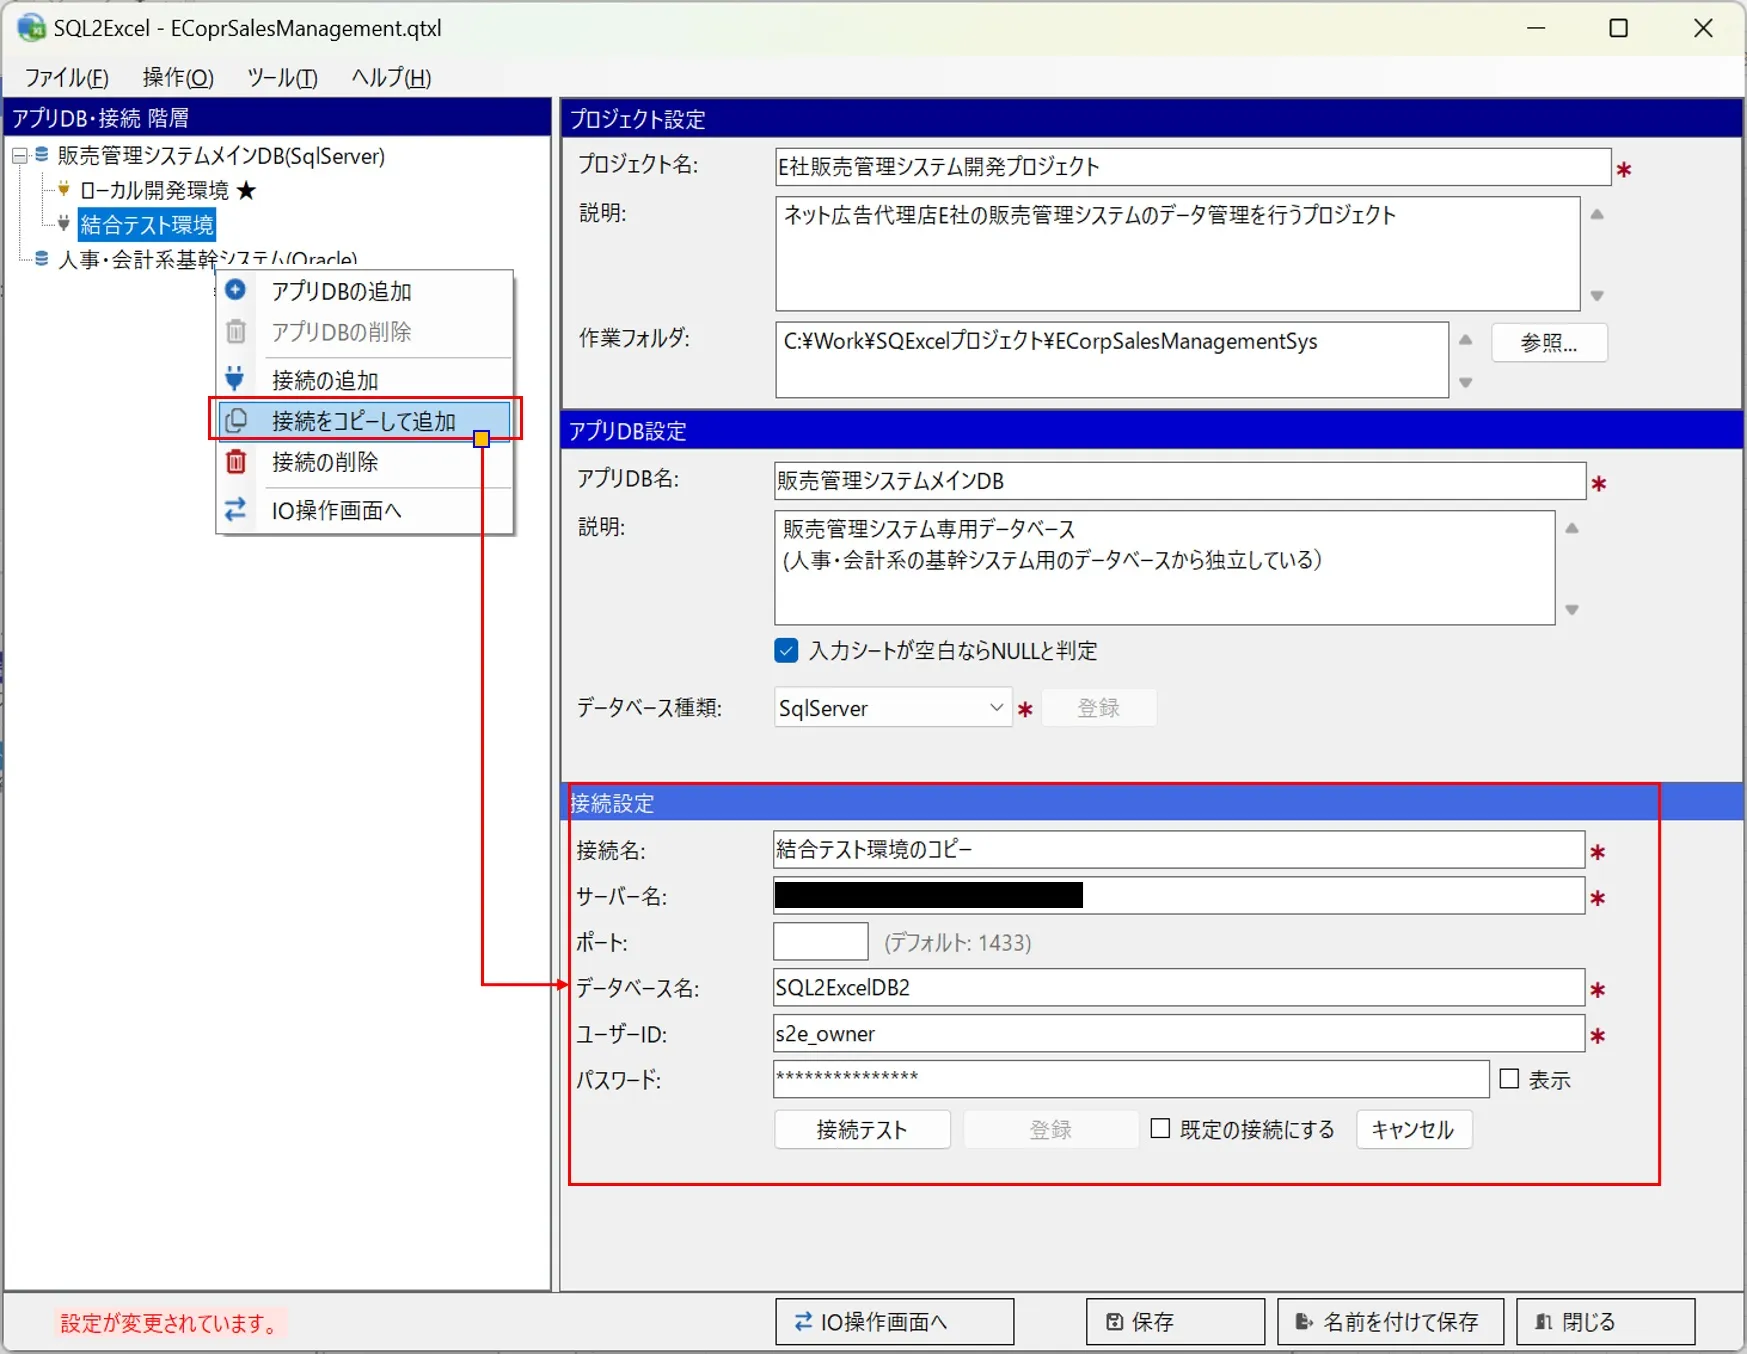The width and height of the screenshot is (1747, 1354).
Task: Click the plug icon next to ローカル開発環境
Action: (64, 189)
